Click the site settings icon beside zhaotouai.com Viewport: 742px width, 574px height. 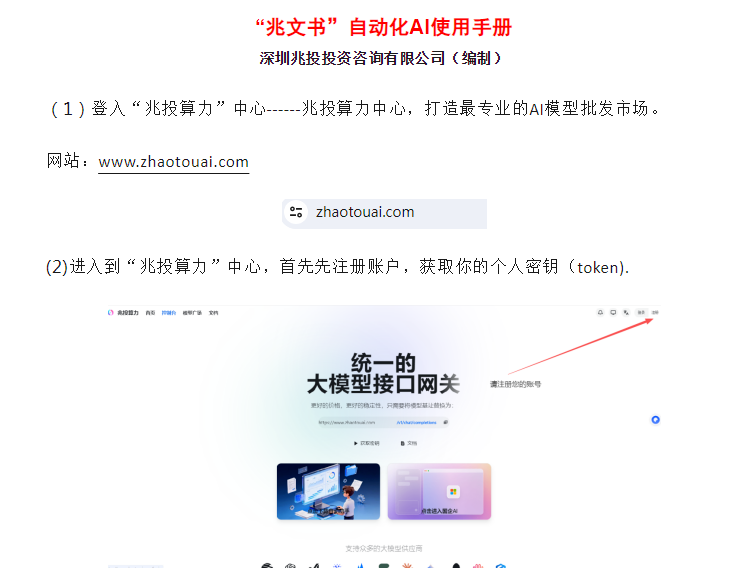(296, 212)
